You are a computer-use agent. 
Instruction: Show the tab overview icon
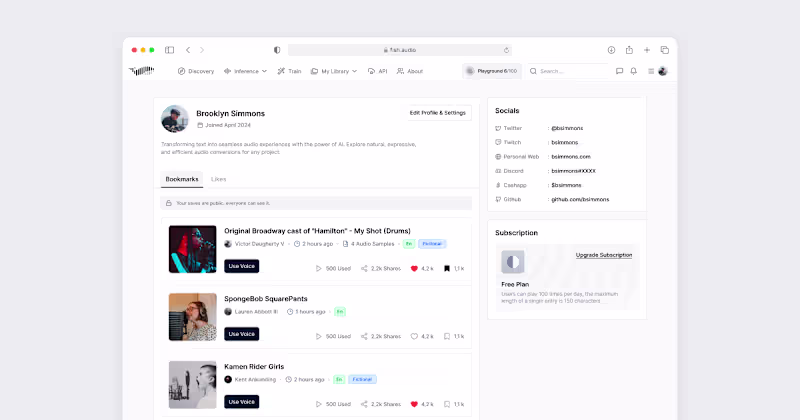[x=665, y=50]
